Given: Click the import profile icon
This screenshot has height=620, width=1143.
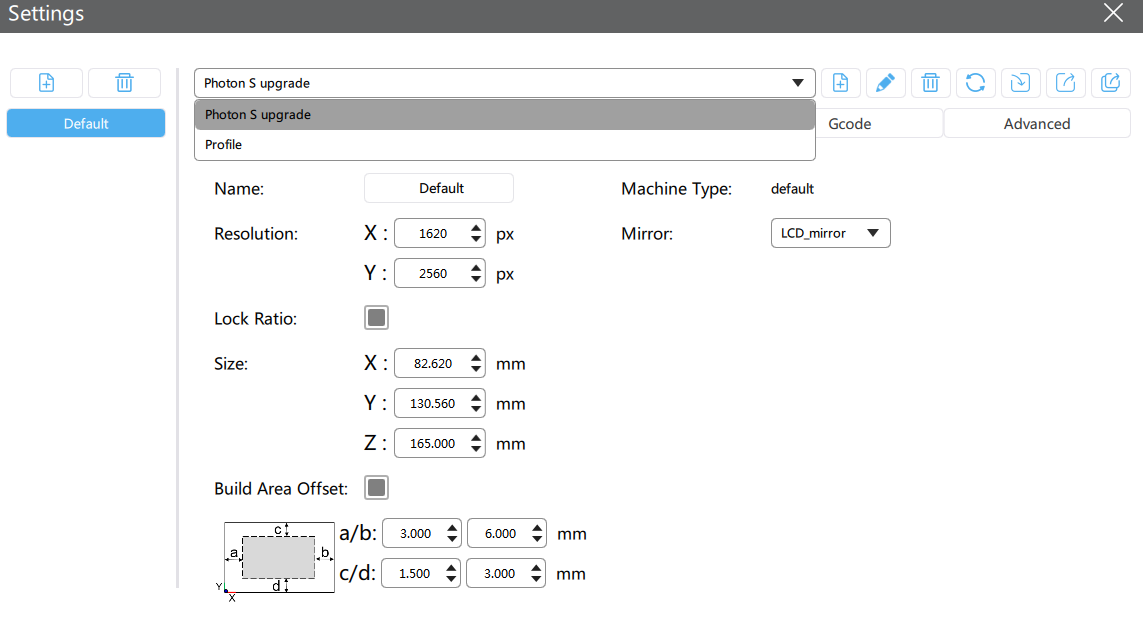Looking at the screenshot, I should coord(1020,83).
